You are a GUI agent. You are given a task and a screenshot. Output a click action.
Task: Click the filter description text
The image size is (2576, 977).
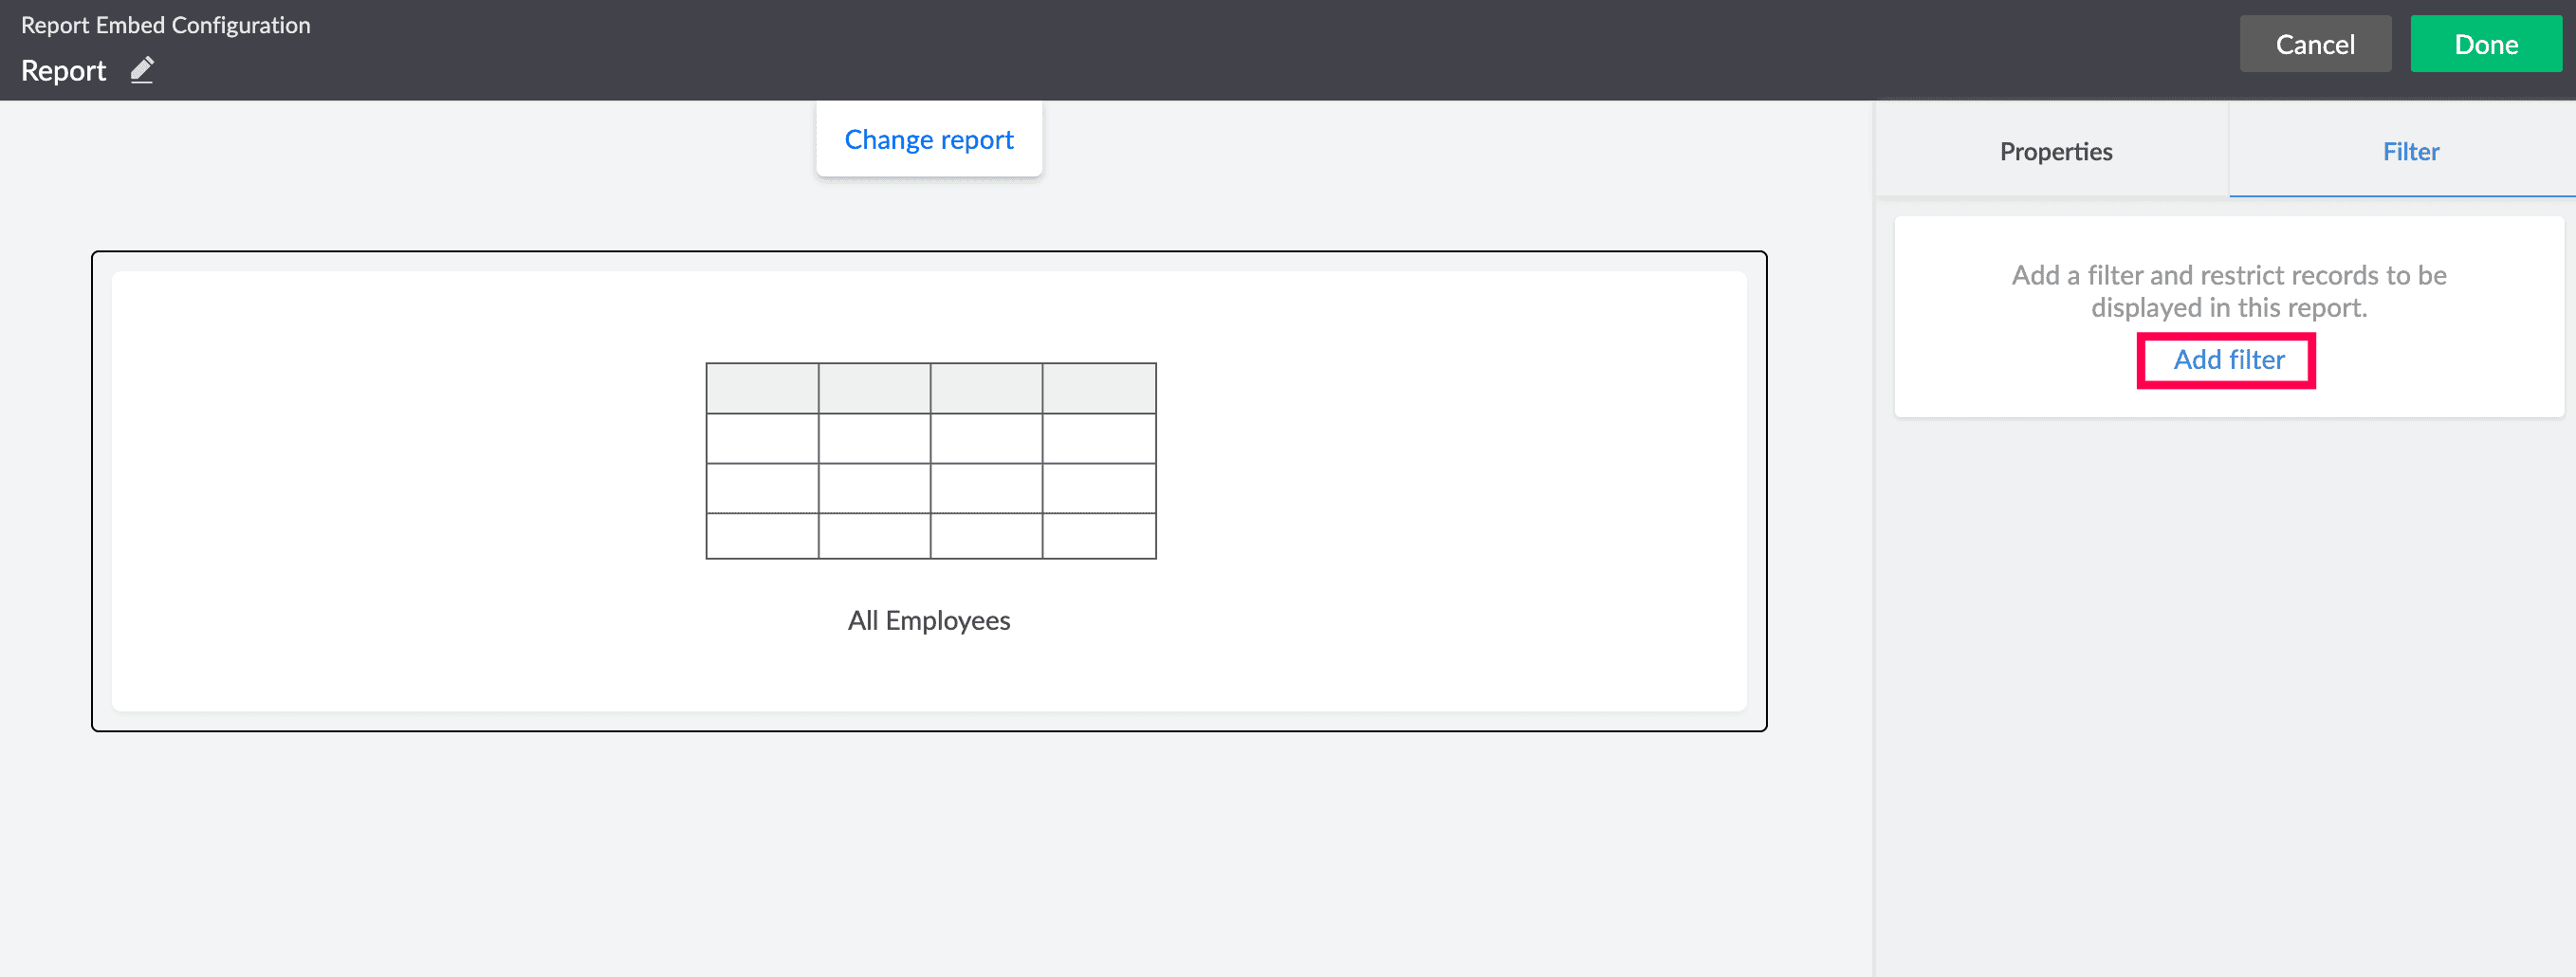tap(2228, 290)
